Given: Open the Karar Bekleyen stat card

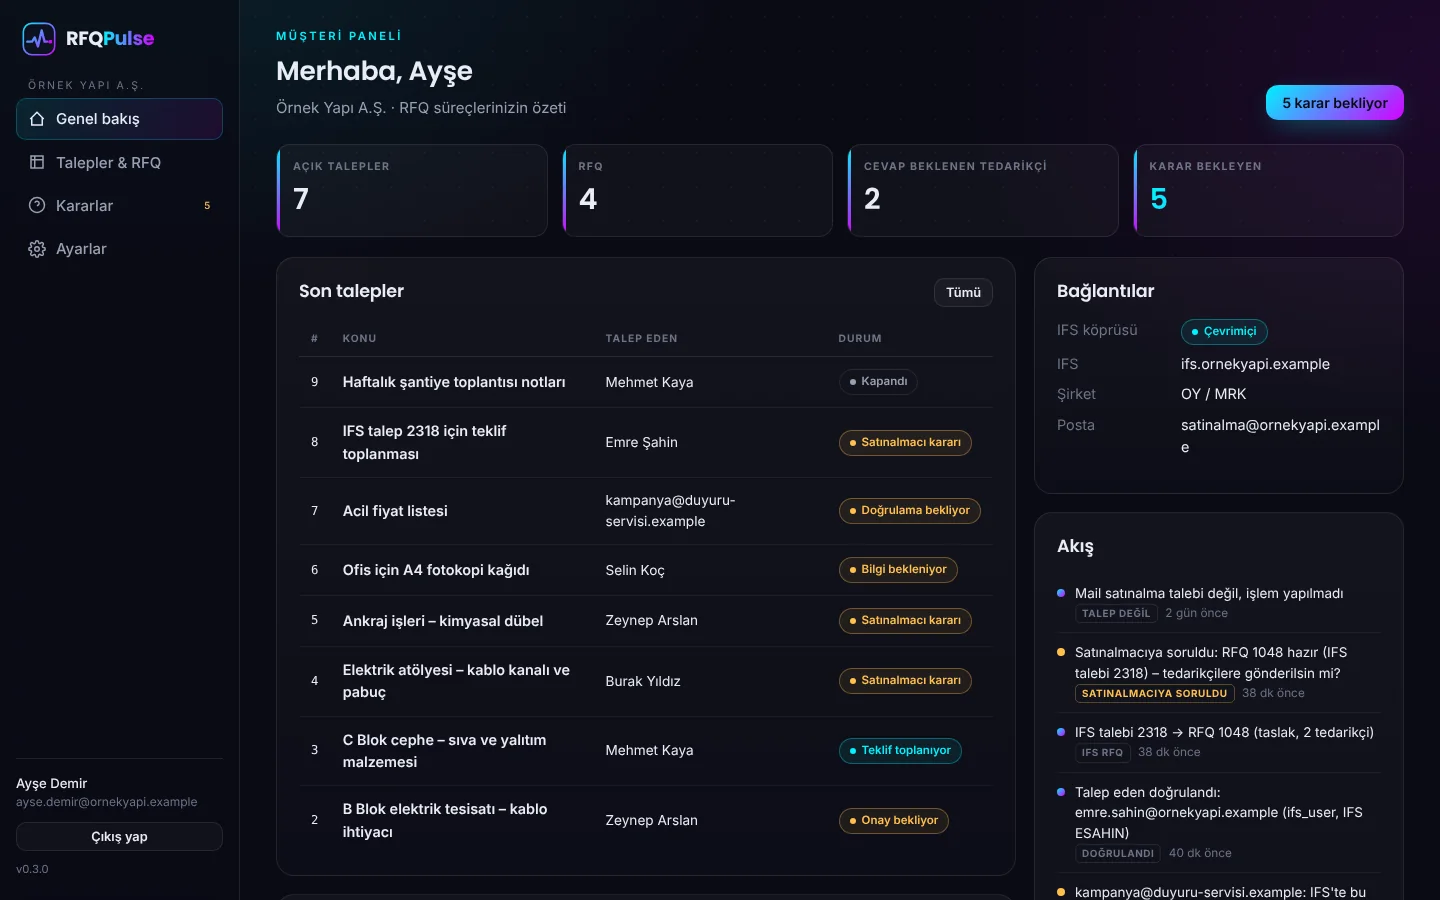Looking at the screenshot, I should [x=1269, y=190].
